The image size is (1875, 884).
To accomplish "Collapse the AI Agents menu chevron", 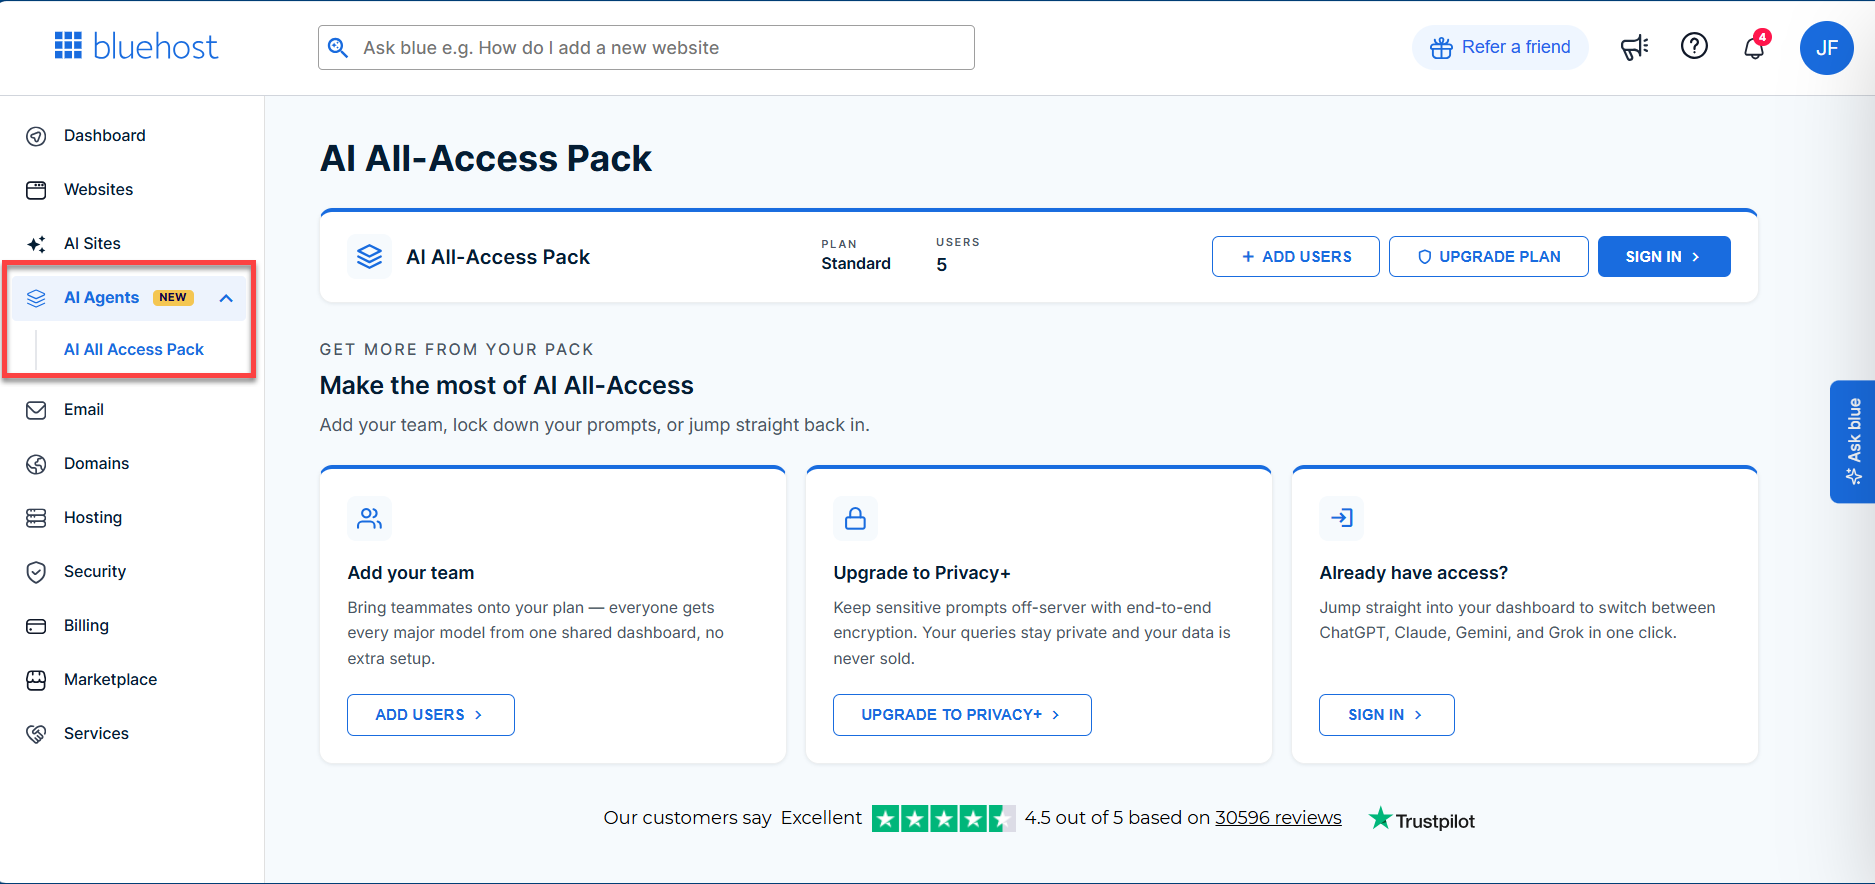I will 226,298.
